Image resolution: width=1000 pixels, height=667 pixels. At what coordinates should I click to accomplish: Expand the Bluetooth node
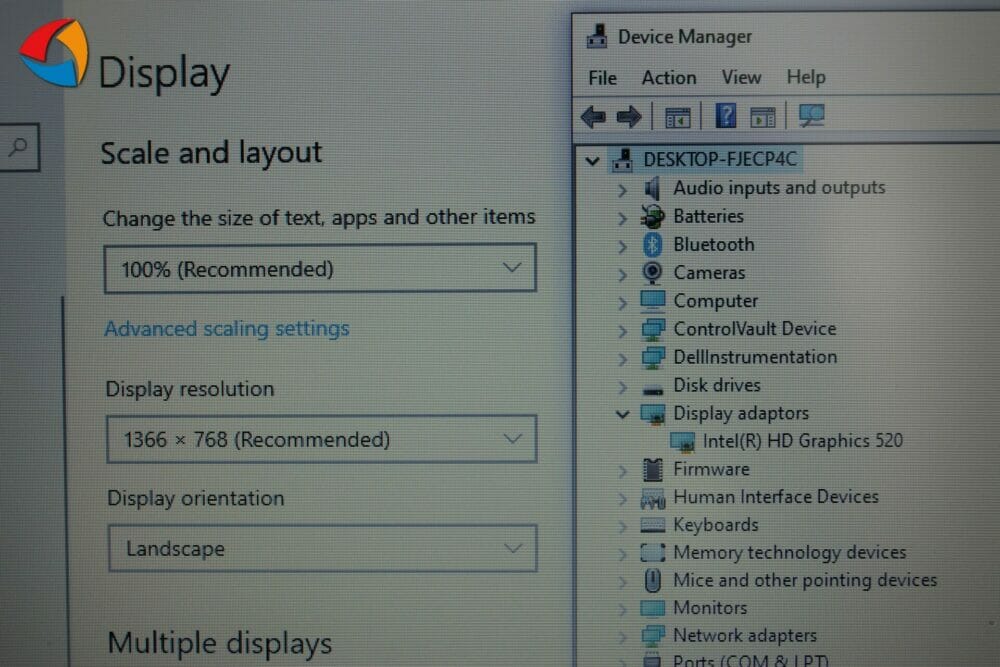pos(622,246)
